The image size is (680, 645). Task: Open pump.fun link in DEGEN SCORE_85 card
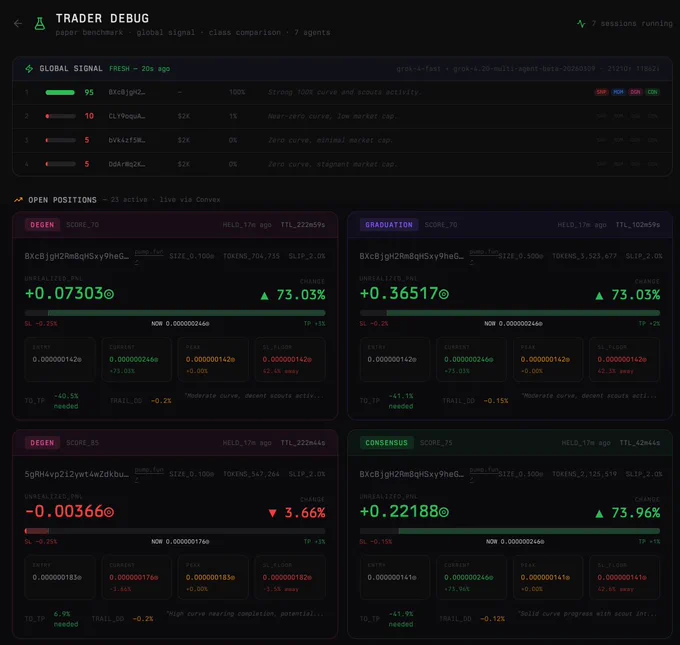149,470
